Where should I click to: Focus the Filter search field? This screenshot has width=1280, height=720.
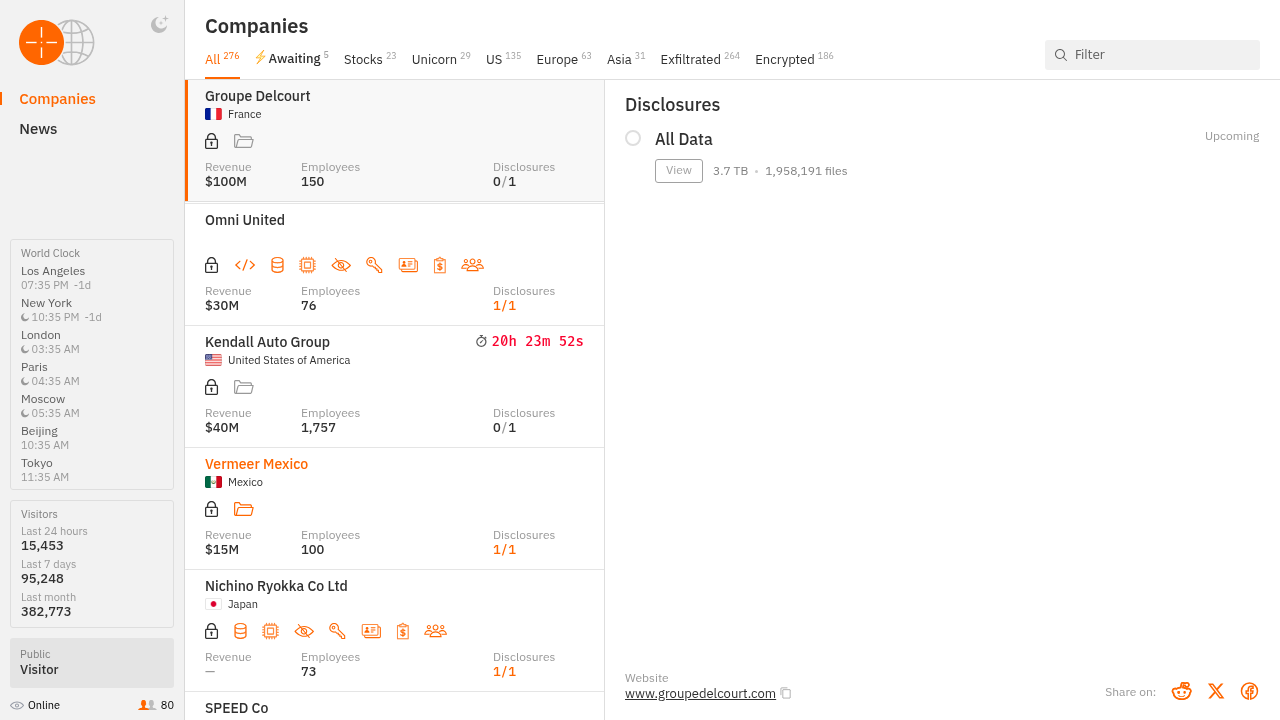(1152, 55)
